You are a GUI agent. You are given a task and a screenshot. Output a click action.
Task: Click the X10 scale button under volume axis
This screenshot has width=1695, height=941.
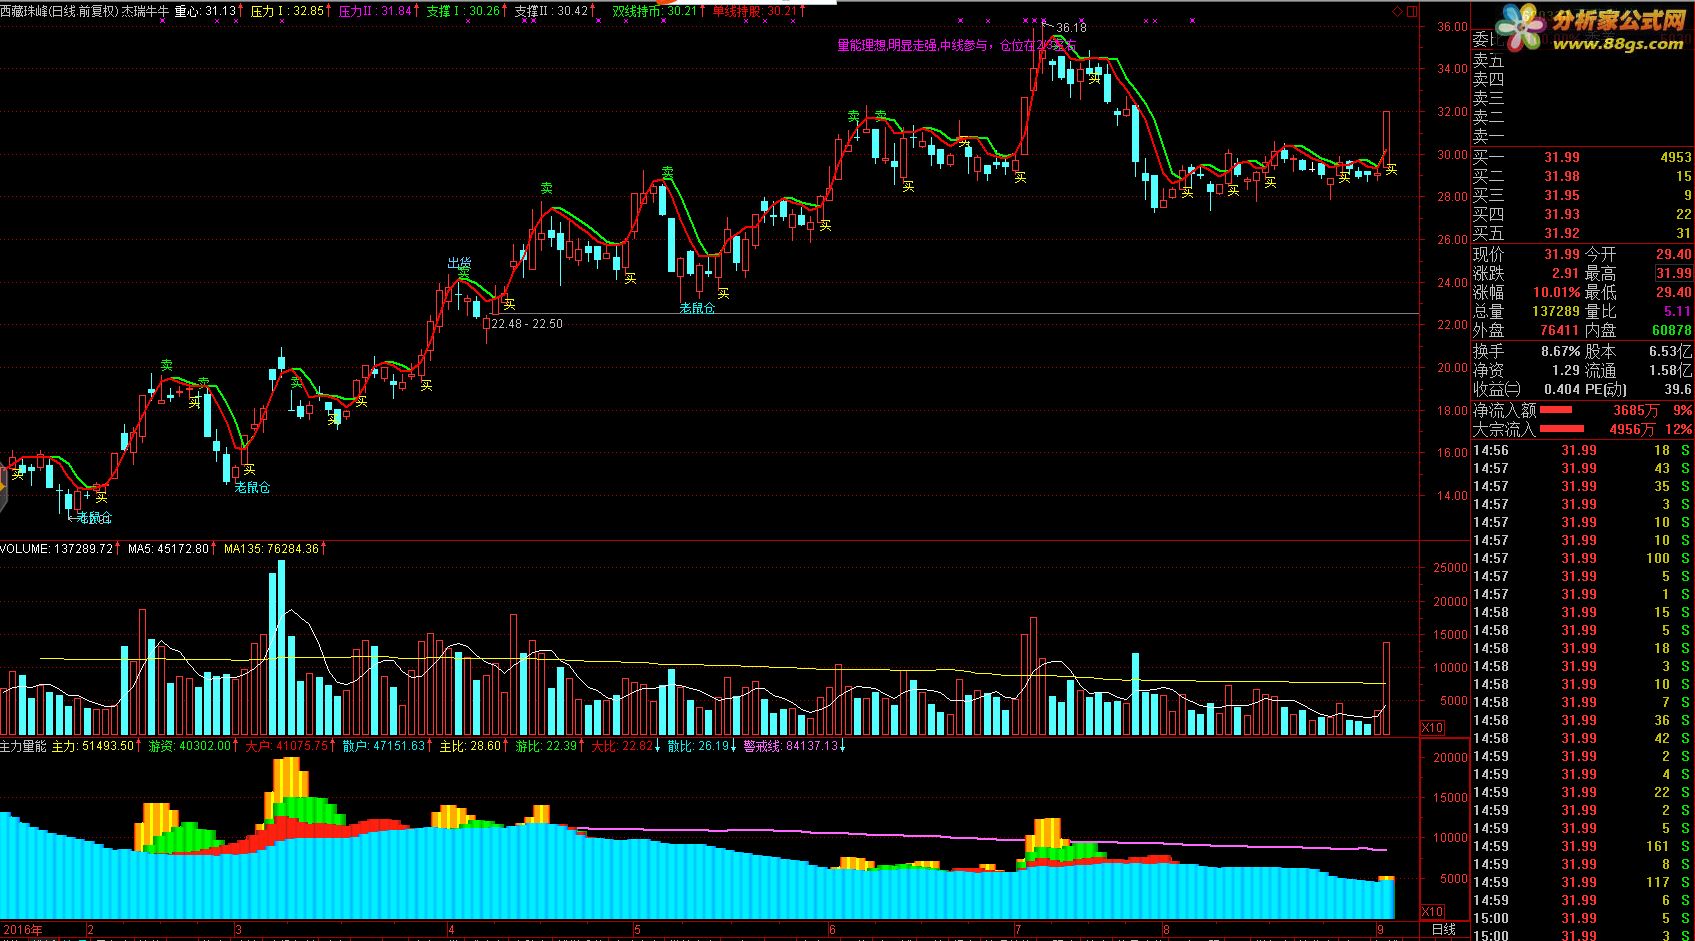pyautogui.click(x=1432, y=727)
